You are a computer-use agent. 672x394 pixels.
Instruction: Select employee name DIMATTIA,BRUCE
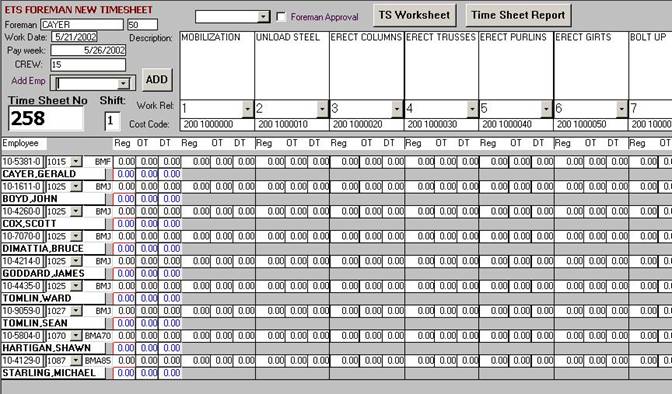53,249
